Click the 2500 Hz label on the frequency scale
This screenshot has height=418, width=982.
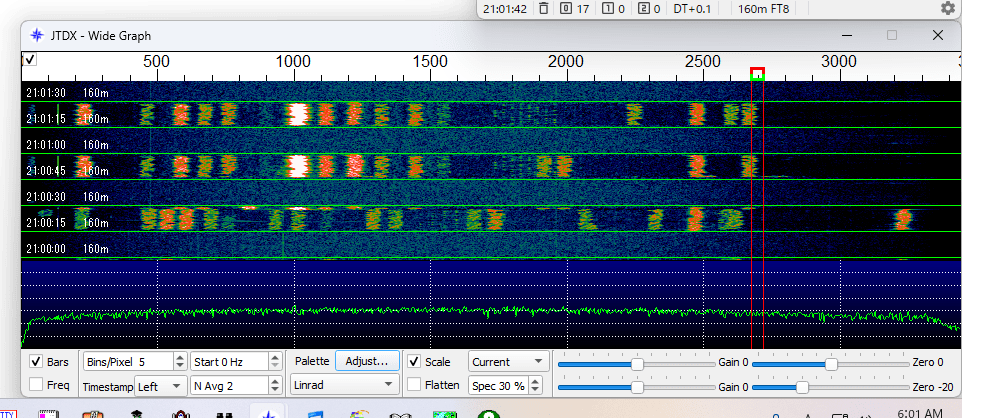tap(703, 61)
